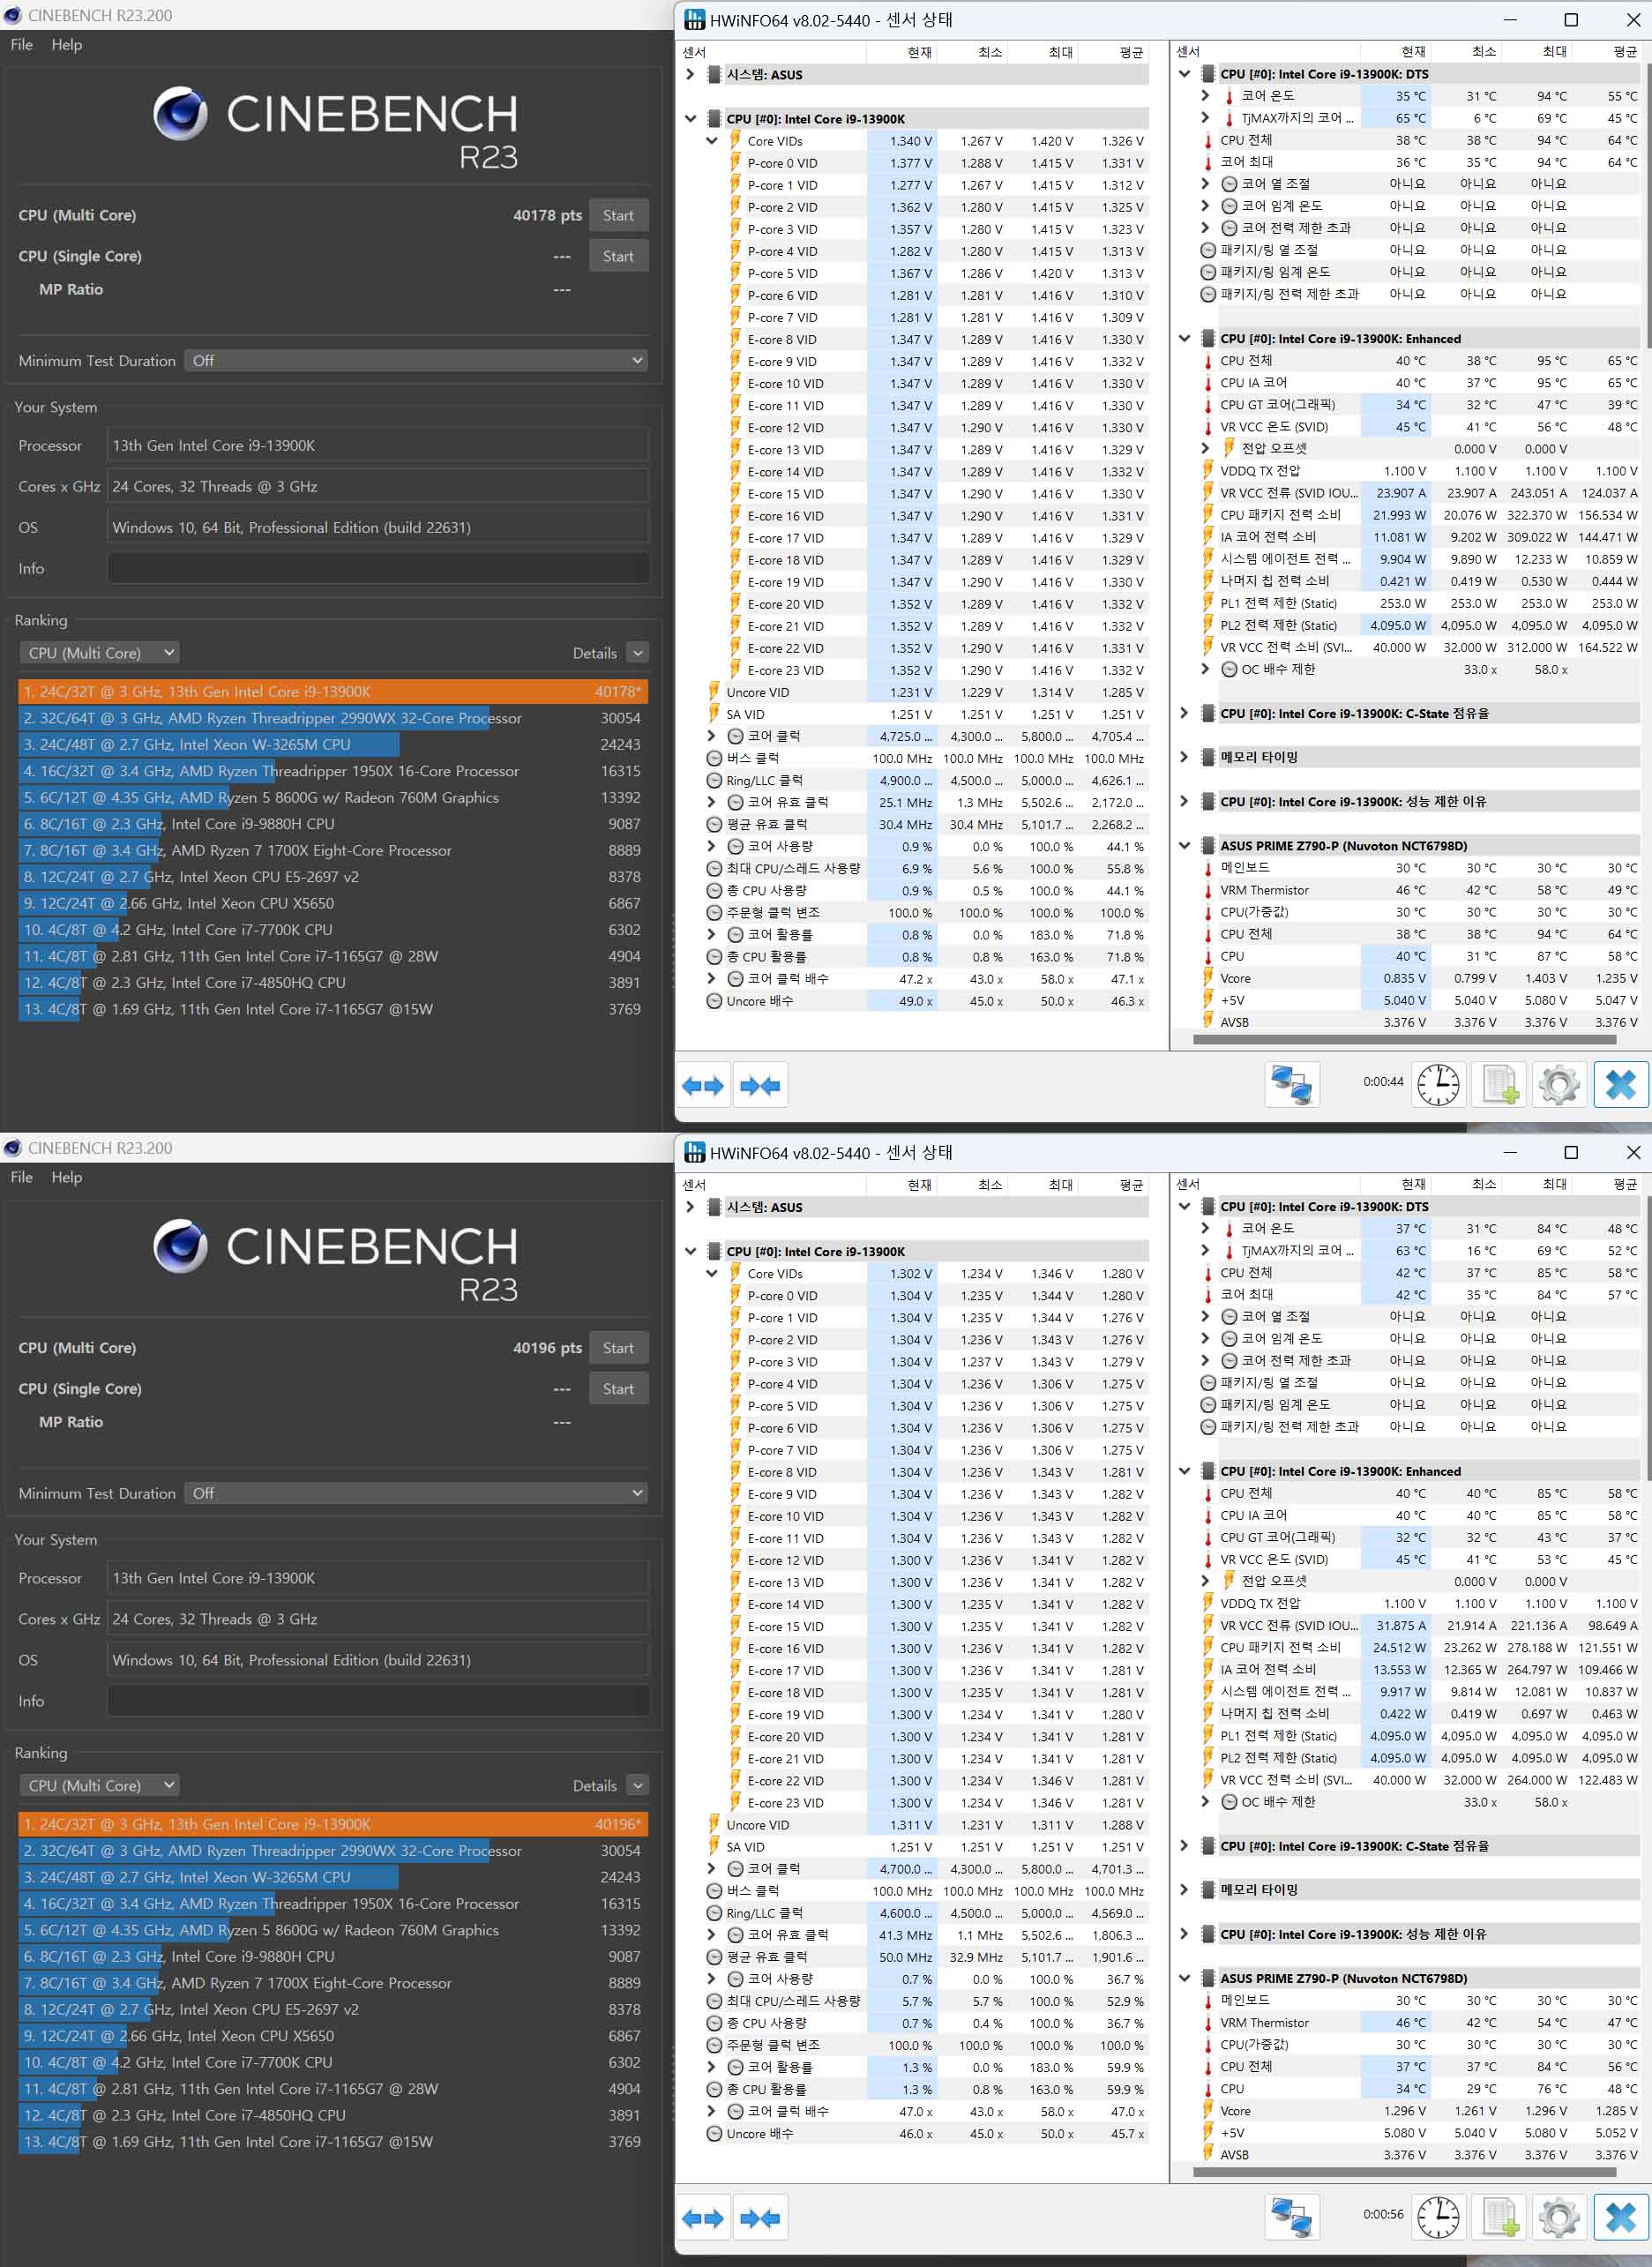Select Vcore row showing 0.835 V current
Screen dimensions: 1652x2267
coord(1420,978)
